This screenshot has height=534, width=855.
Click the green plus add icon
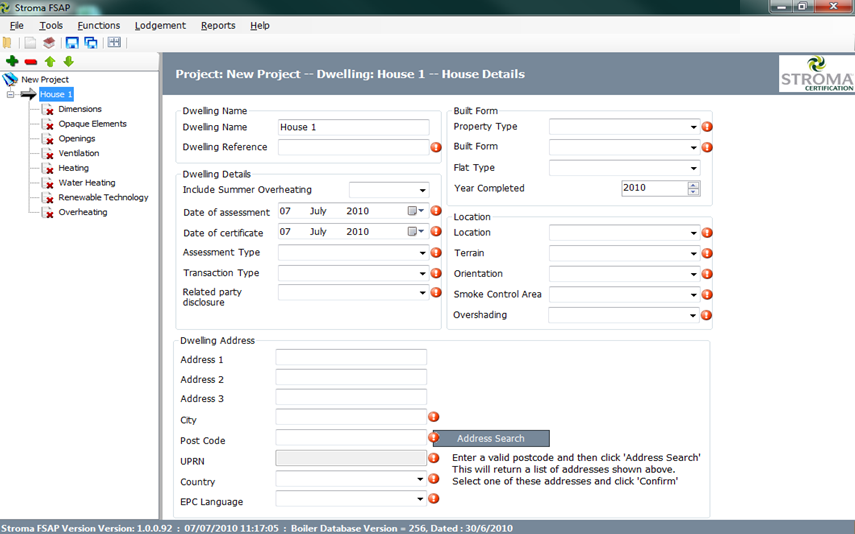click(x=12, y=61)
